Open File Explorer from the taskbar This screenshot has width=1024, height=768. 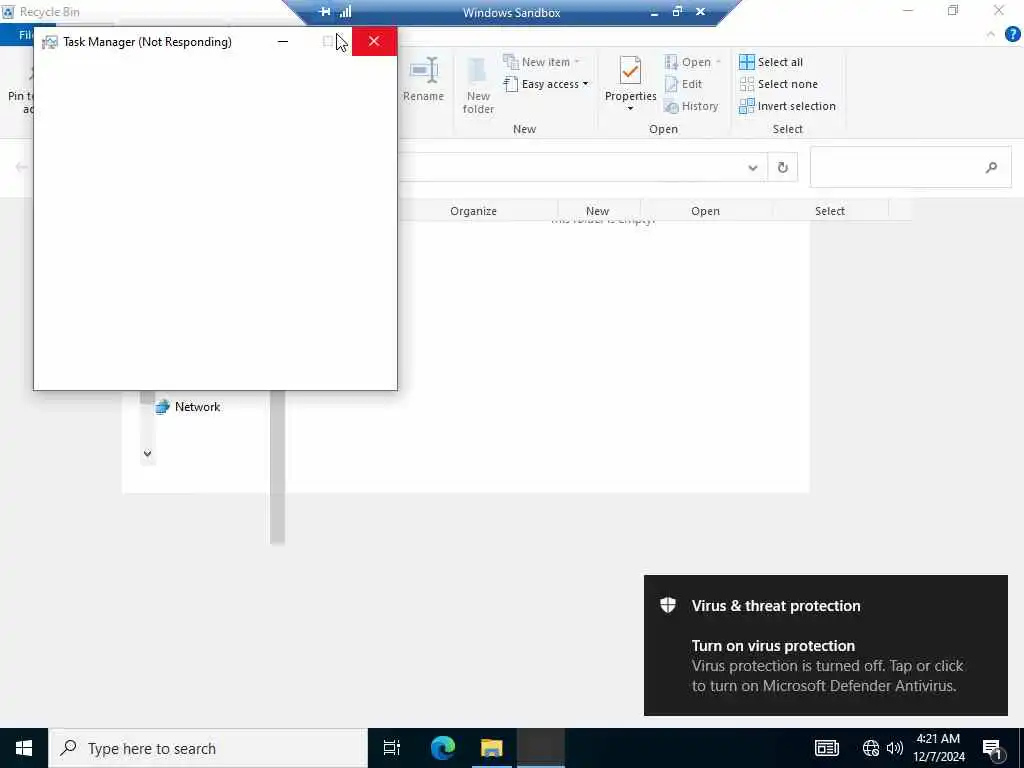(x=492, y=748)
